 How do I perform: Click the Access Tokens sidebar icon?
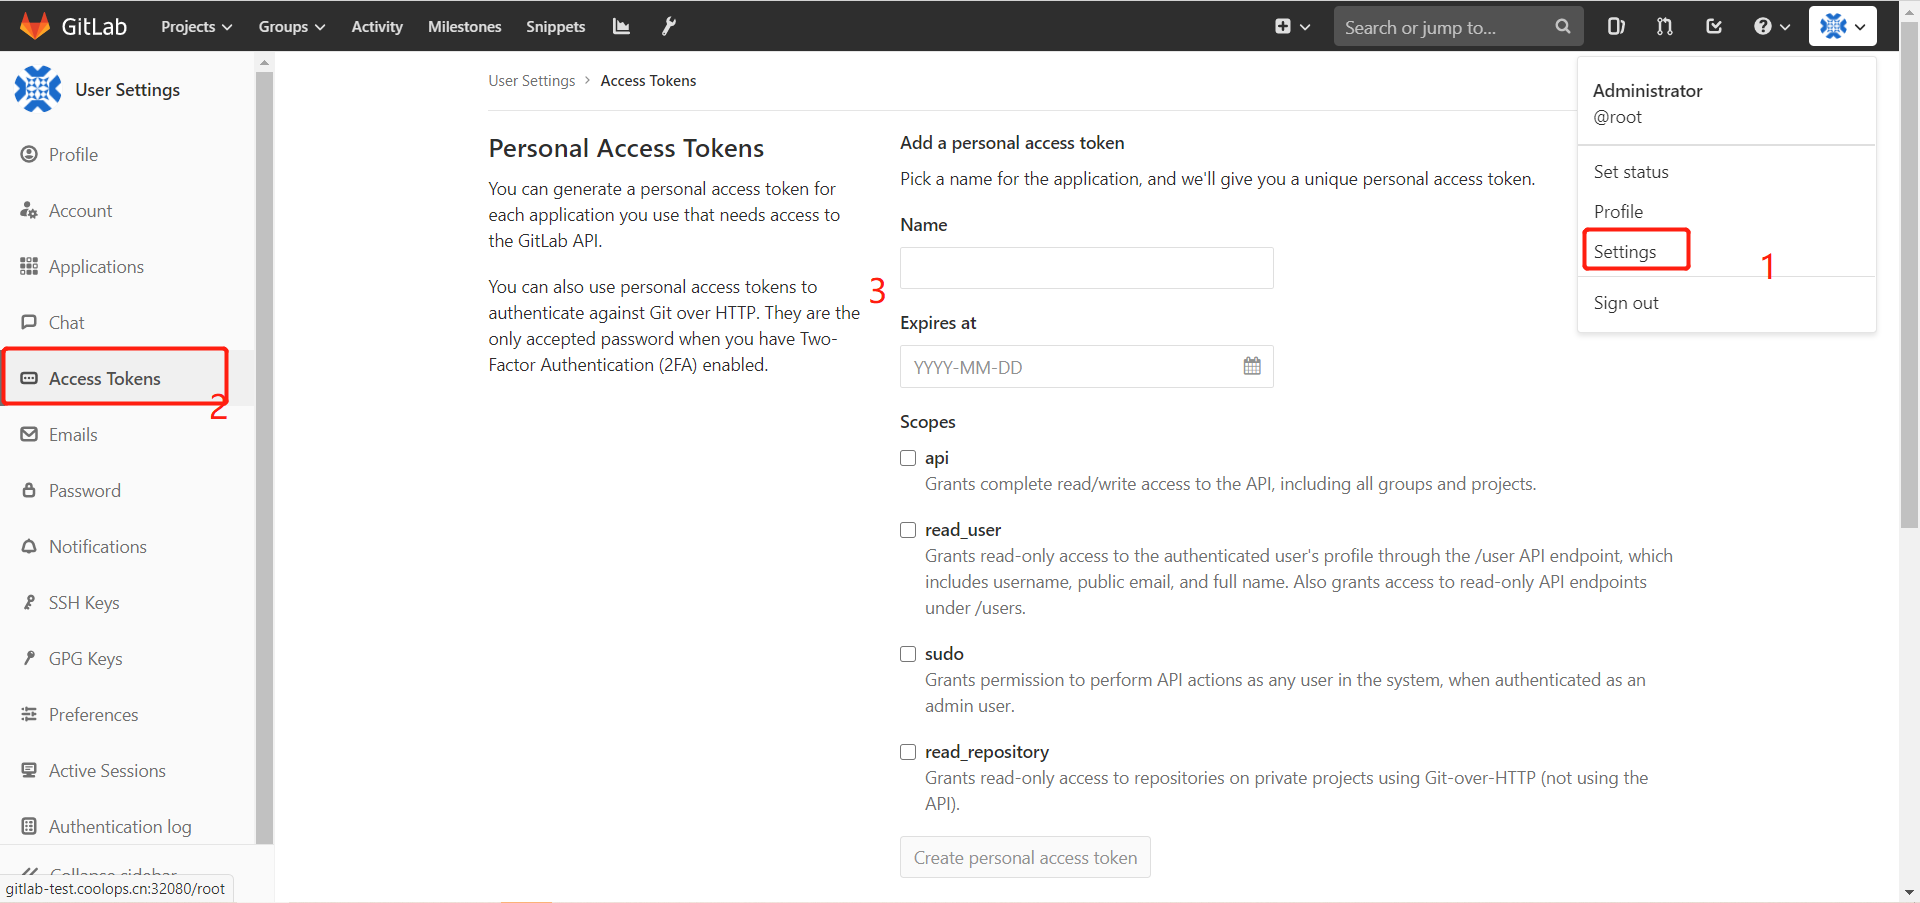click(x=29, y=378)
